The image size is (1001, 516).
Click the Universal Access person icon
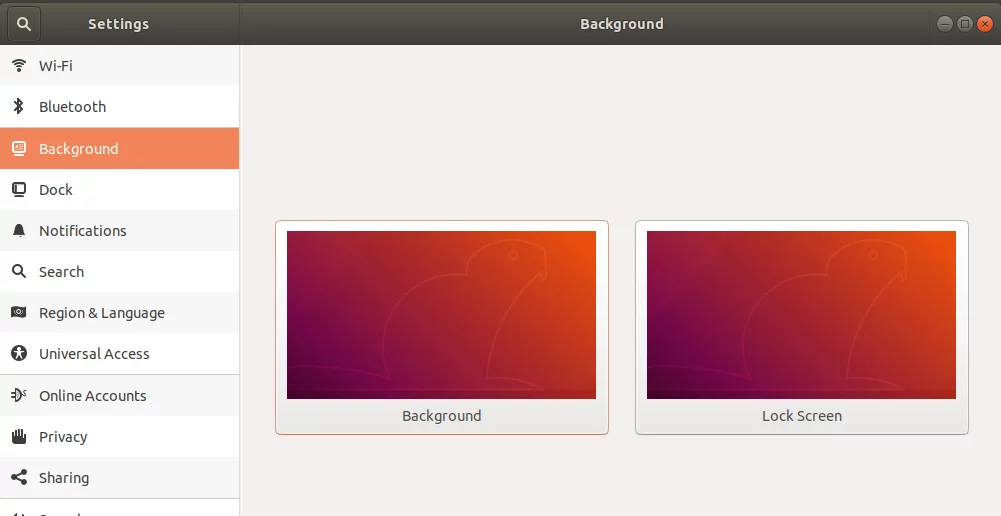coord(19,353)
